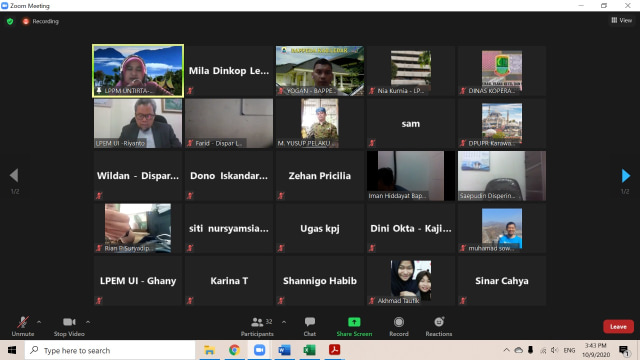Image resolution: width=640 pixels, height=360 pixels.
Task: Select Saepudin Disperin video tile
Action: (502, 176)
